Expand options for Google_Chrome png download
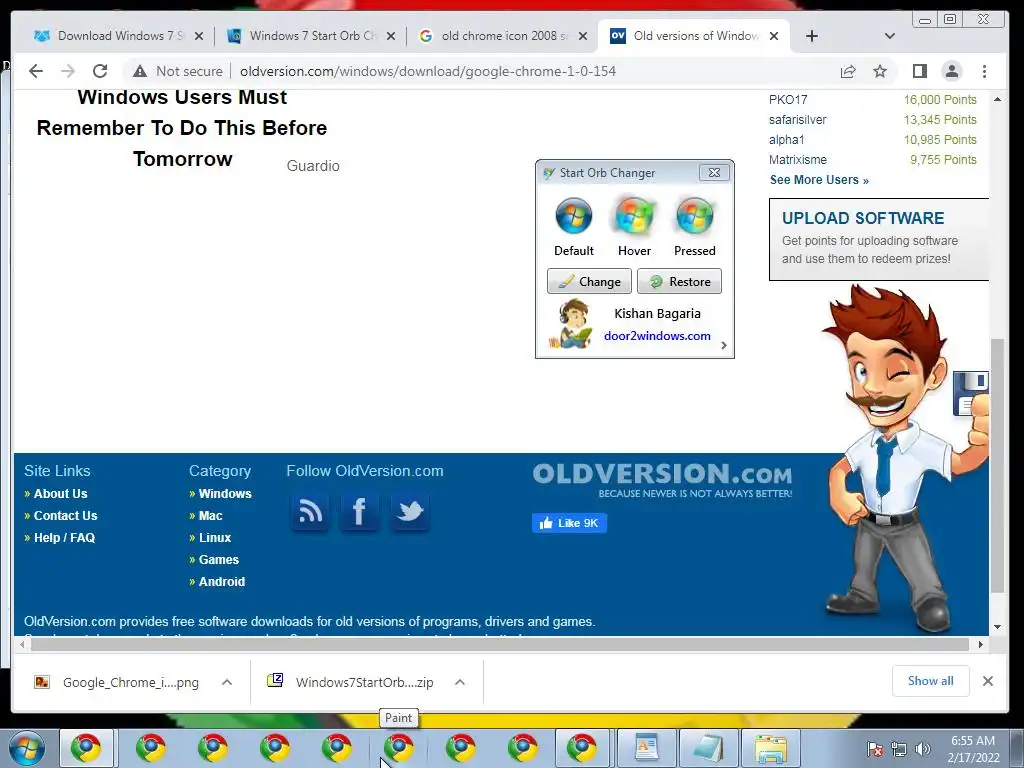Viewport: 1024px width, 768px height. click(227, 682)
